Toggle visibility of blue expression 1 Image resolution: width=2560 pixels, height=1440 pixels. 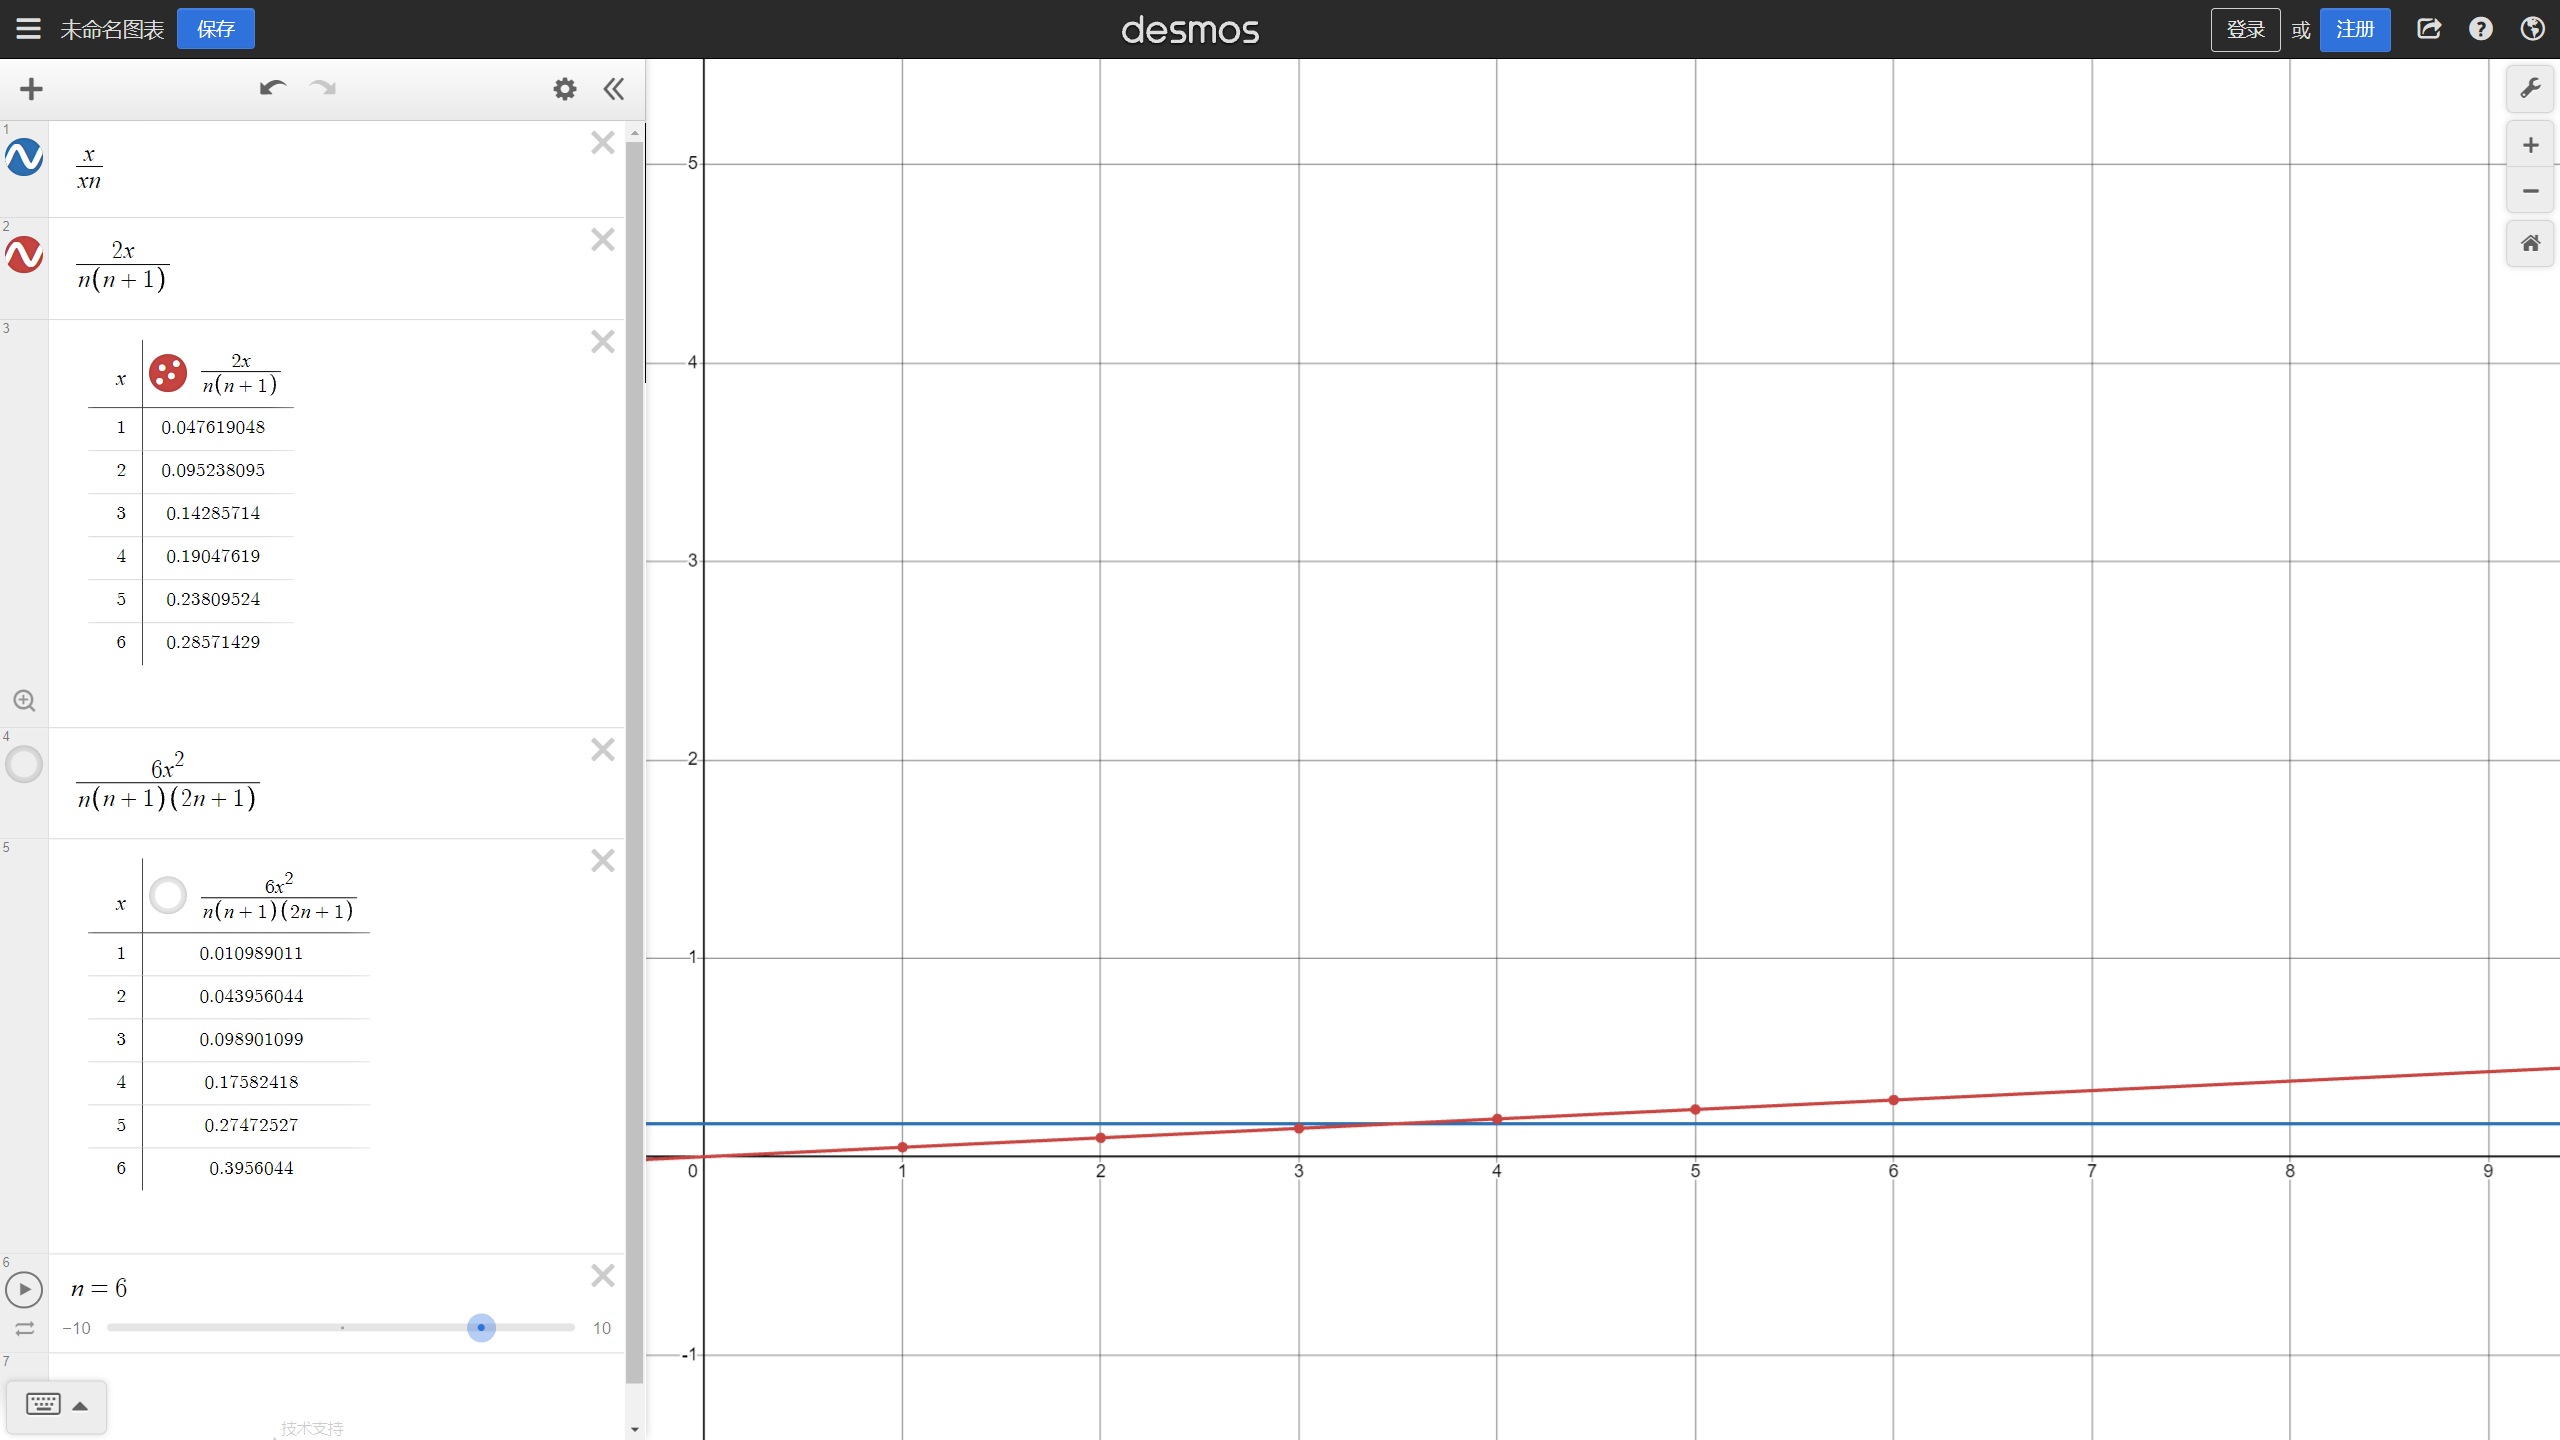[24, 157]
